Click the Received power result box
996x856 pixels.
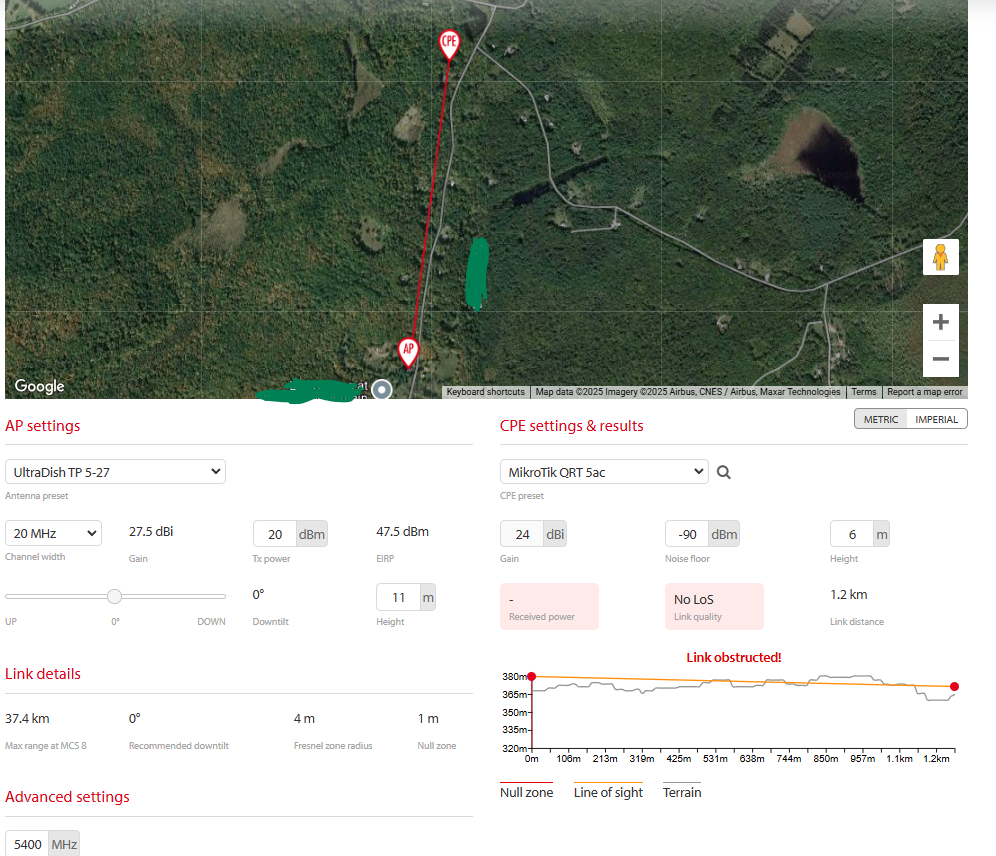coord(549,606)
